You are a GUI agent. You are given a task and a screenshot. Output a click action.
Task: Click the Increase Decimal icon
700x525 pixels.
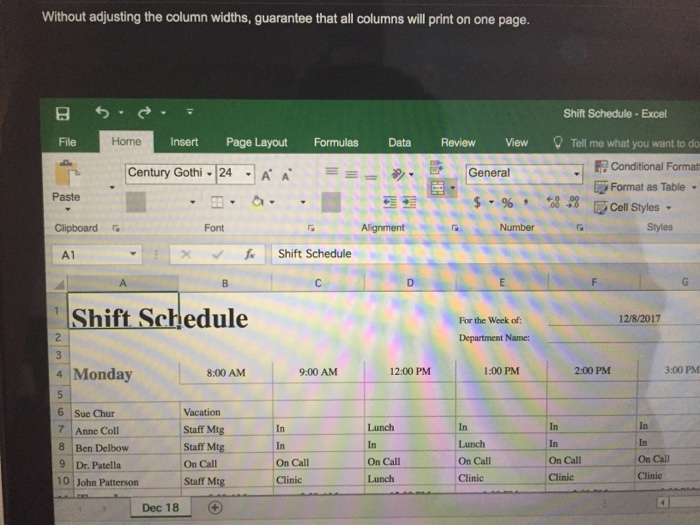(x=553, y=202)
